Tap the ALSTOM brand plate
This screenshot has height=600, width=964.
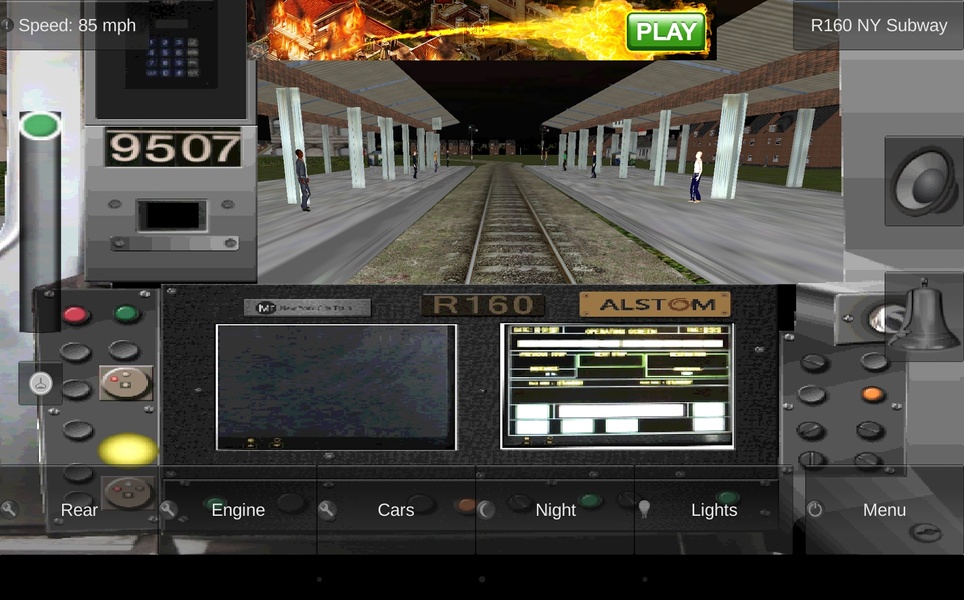[655, 304]
